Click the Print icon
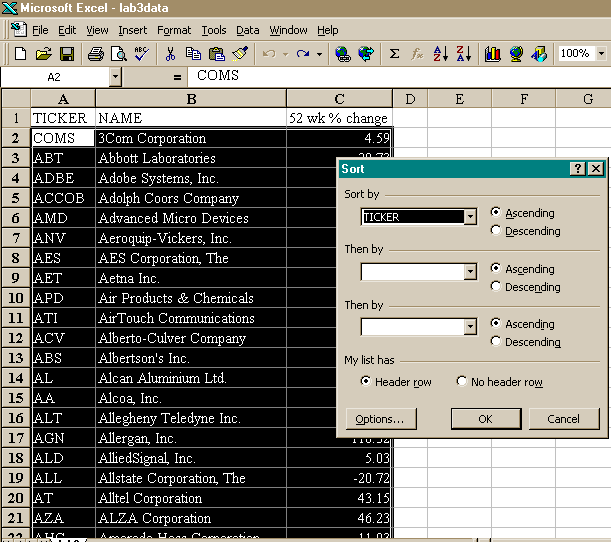Image resolution: width=611 pixels, height=542 pixels. (x=96, y=54)
